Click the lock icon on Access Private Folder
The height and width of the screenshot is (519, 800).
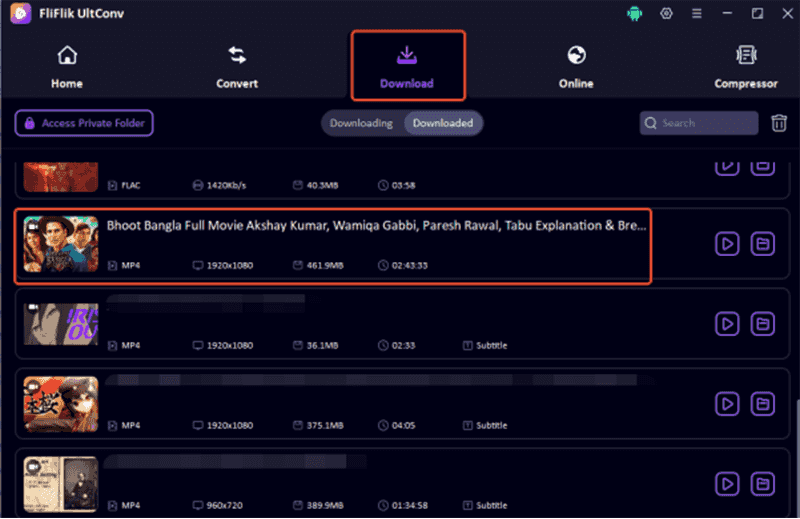30,123
